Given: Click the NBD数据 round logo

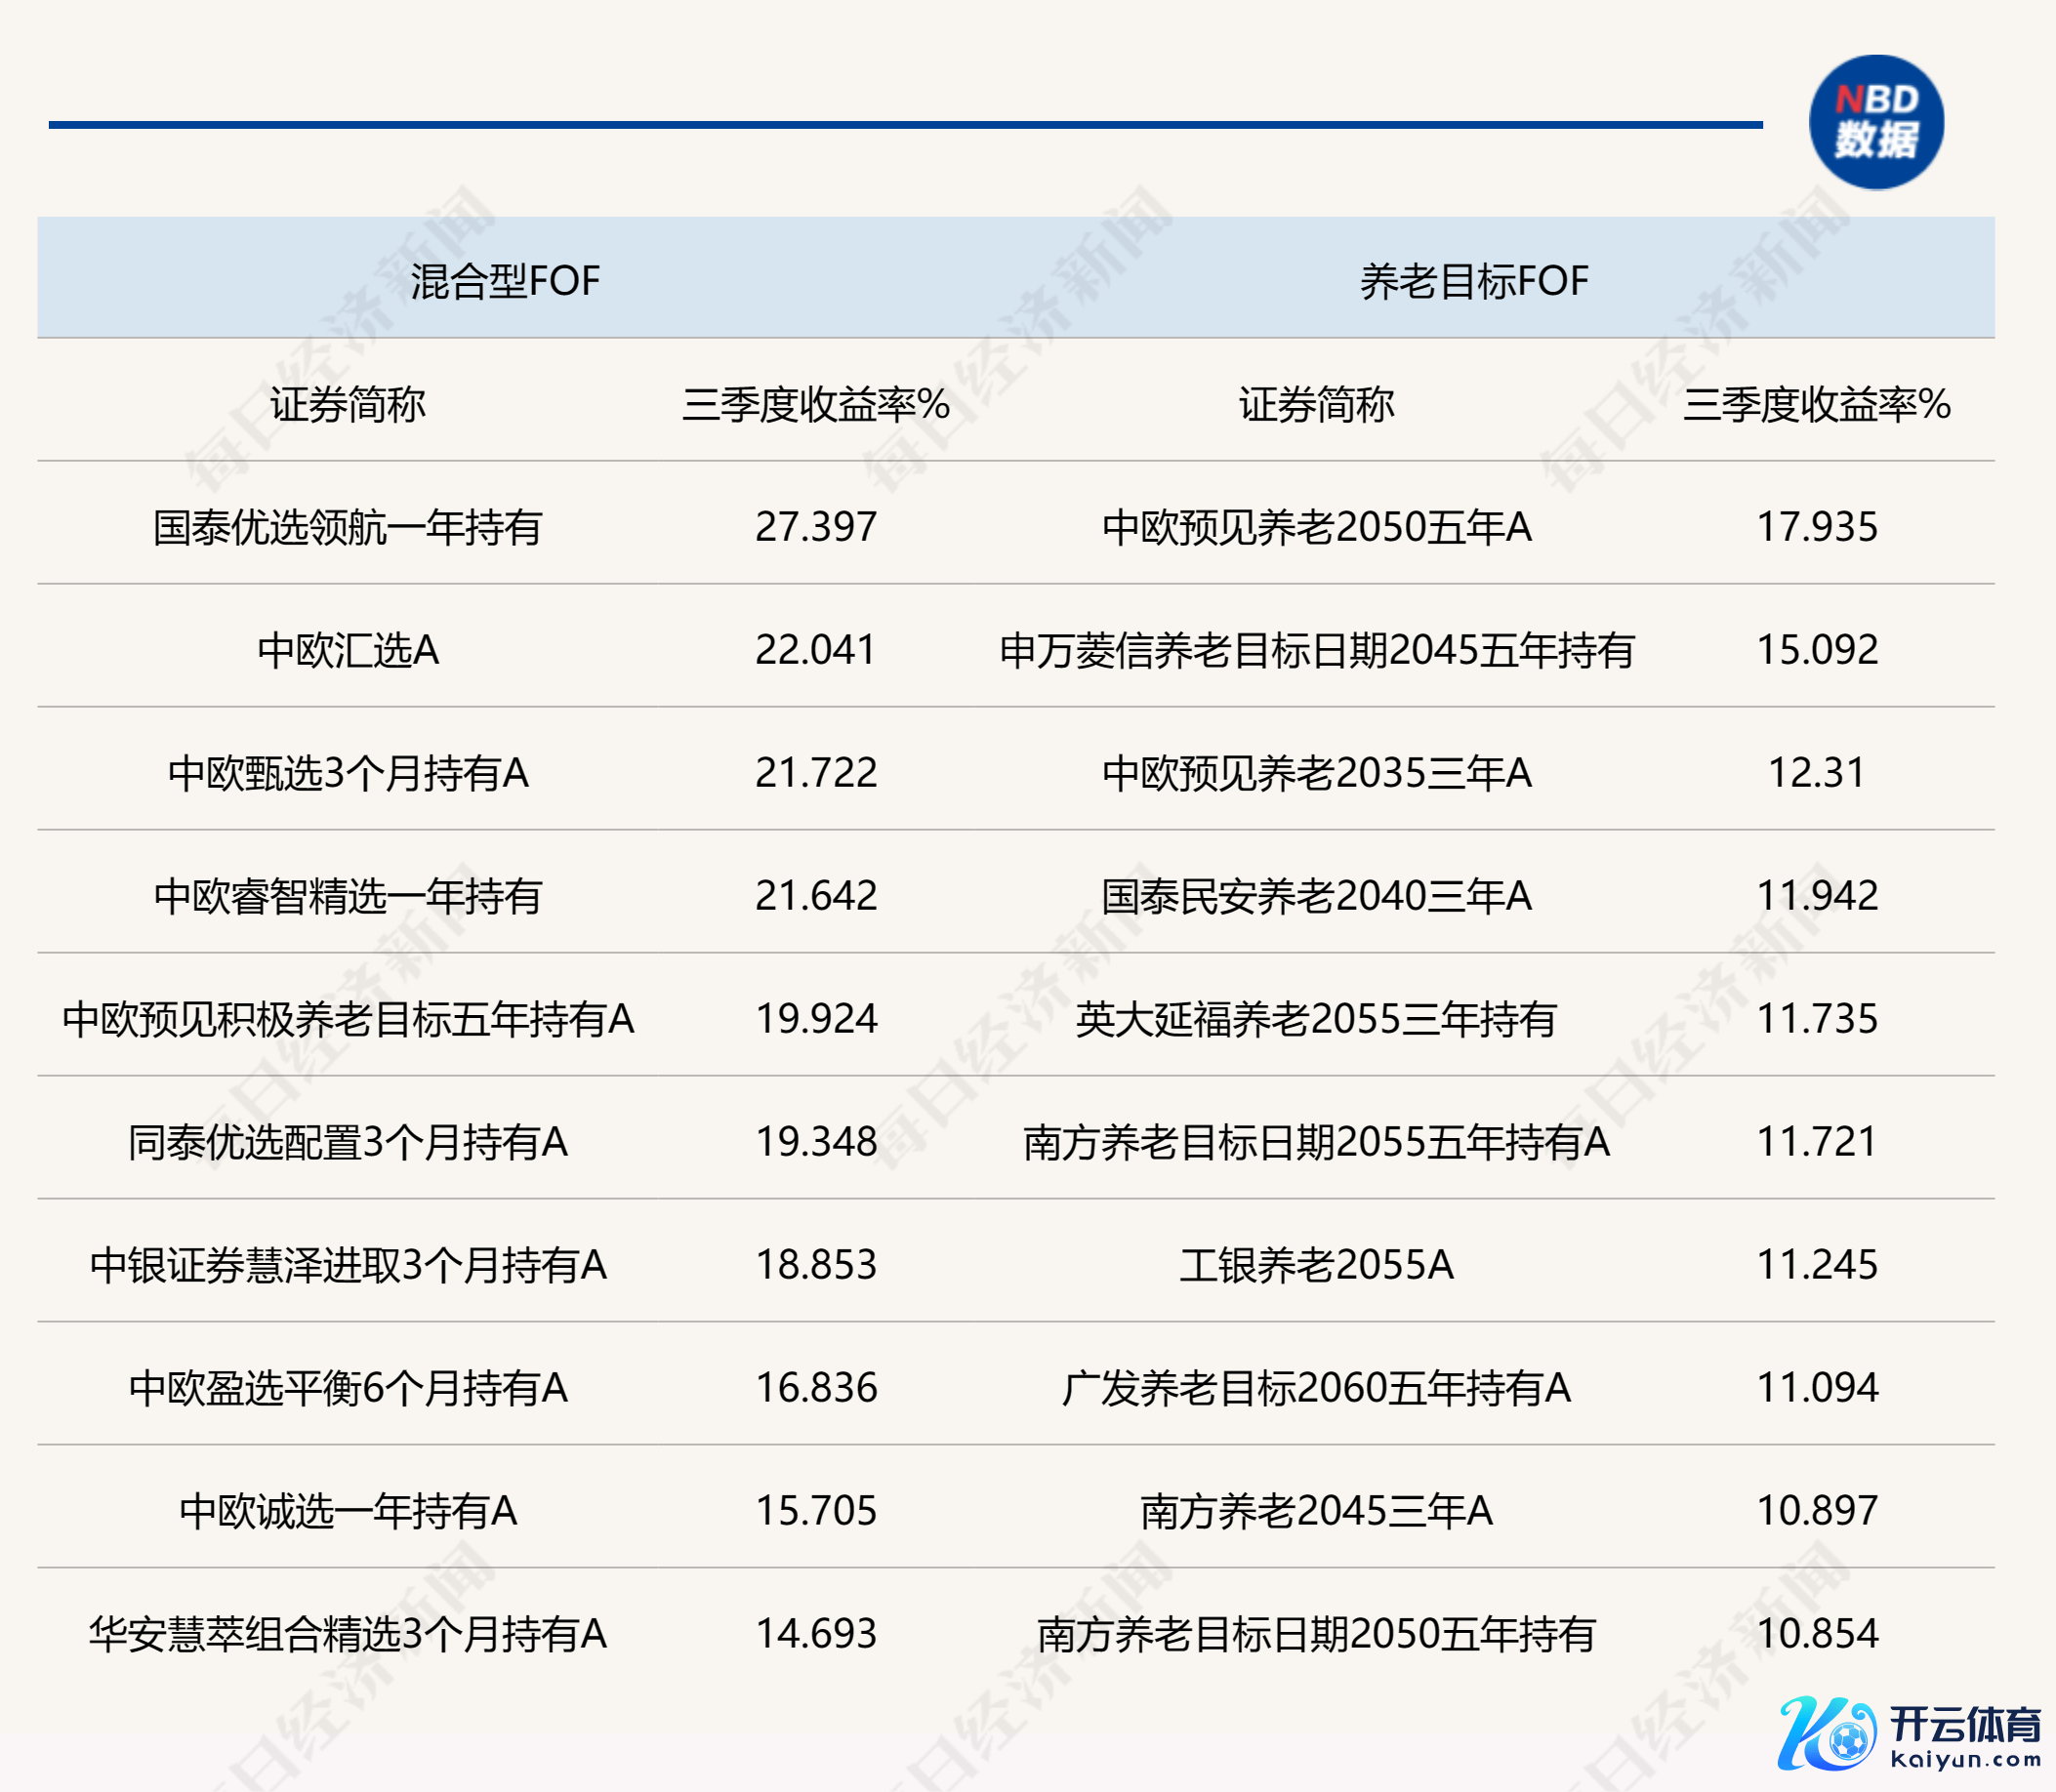Looking at the screenshot, I should (1876, 122).
